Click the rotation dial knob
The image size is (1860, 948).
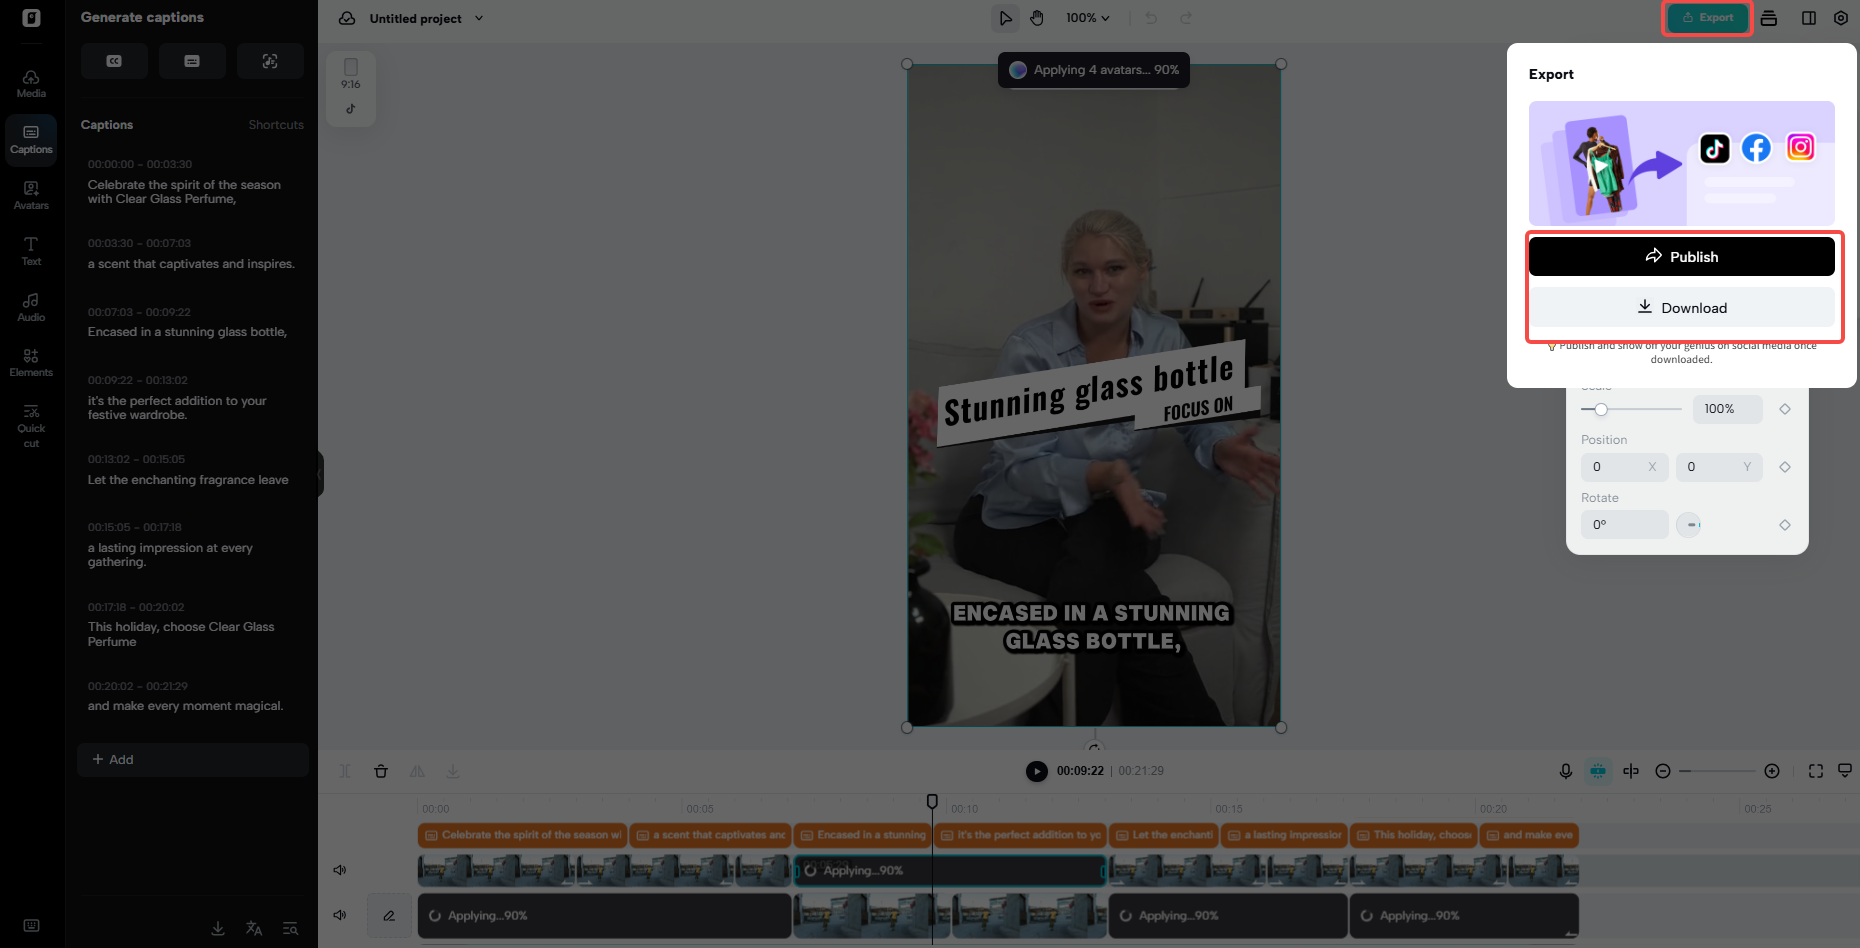(x=1689, y=525)
